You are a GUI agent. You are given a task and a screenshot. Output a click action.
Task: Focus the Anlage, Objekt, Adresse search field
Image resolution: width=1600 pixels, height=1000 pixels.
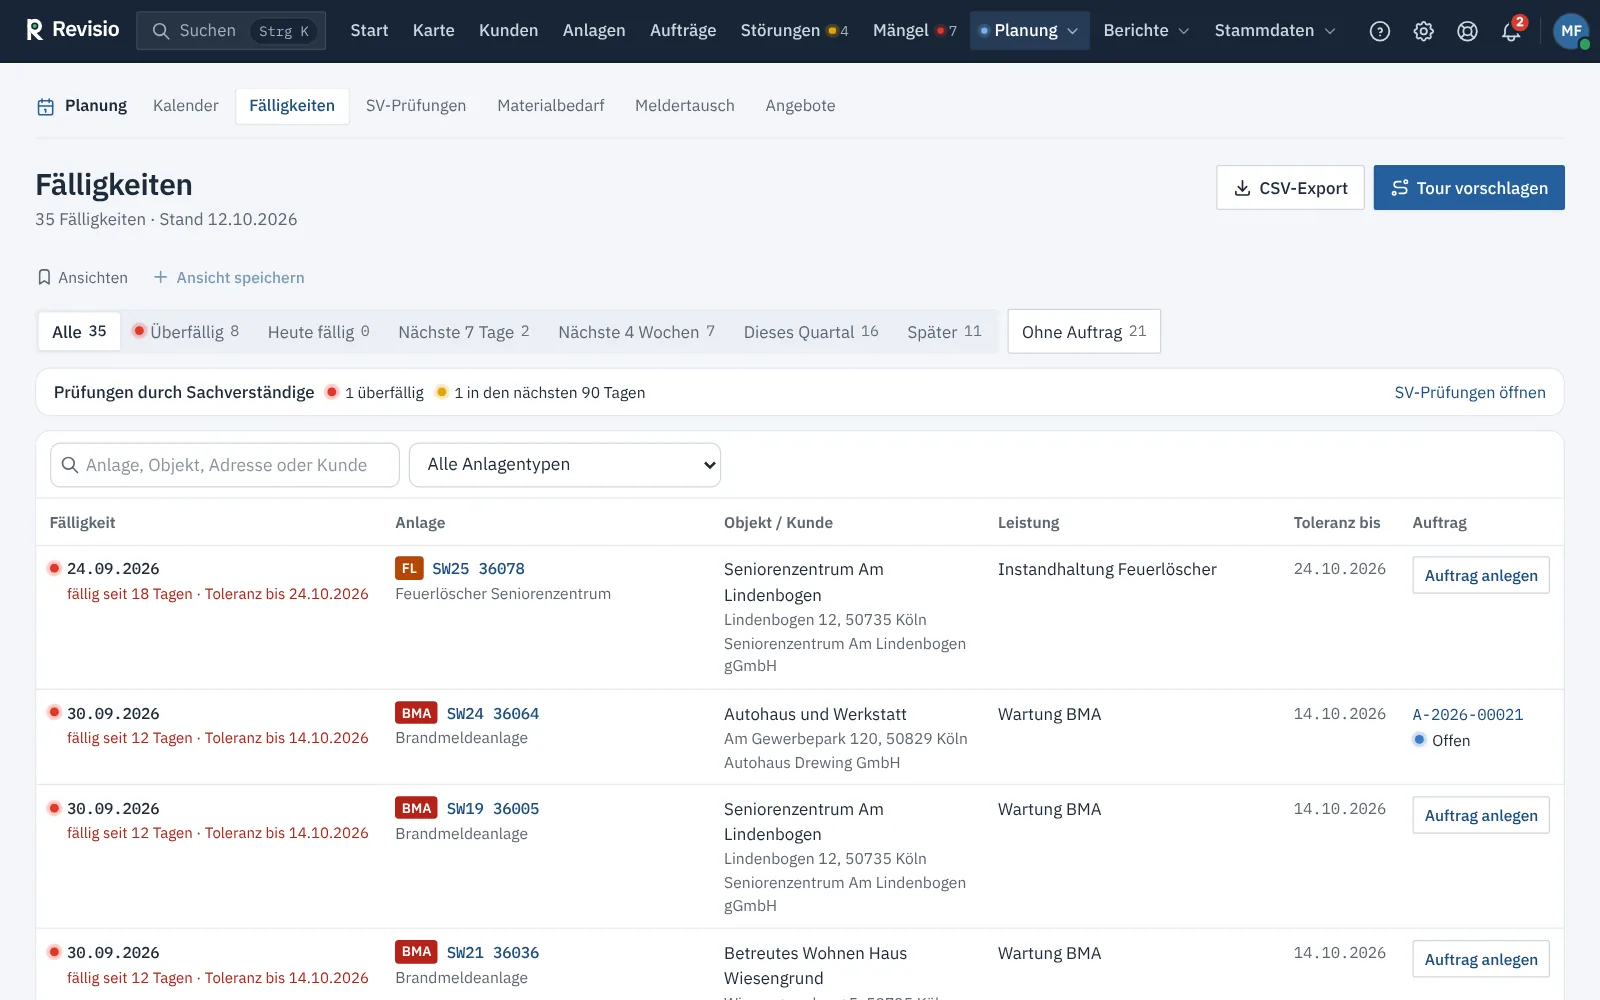(225, 465)
